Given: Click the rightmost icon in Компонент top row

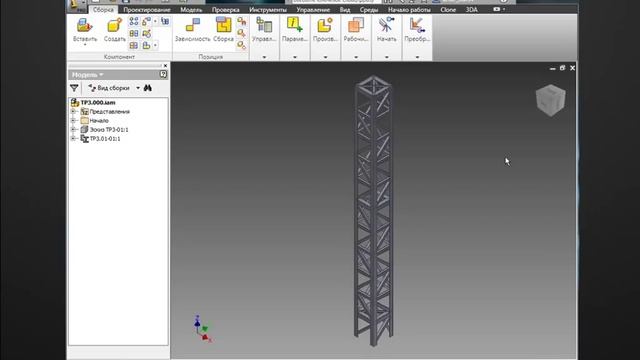Looking at the screenshot, I should (x=165, y=21).
